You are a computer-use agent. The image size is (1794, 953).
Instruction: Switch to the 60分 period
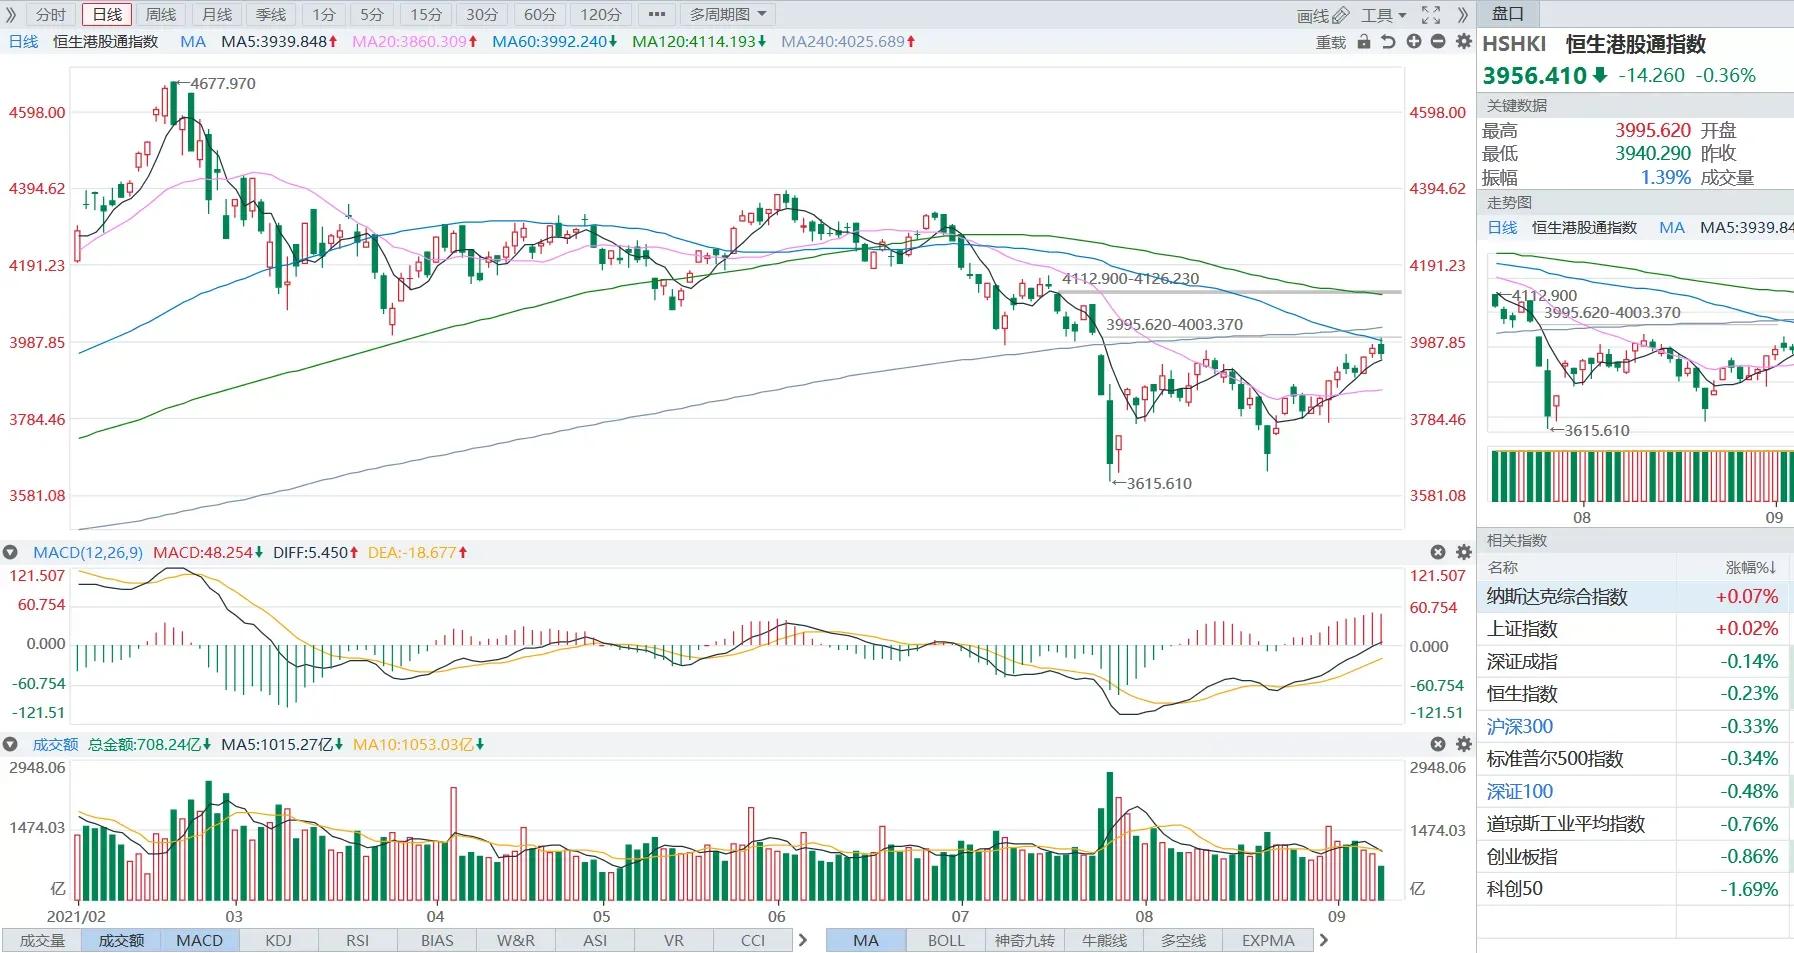click(x=540, y=15)
